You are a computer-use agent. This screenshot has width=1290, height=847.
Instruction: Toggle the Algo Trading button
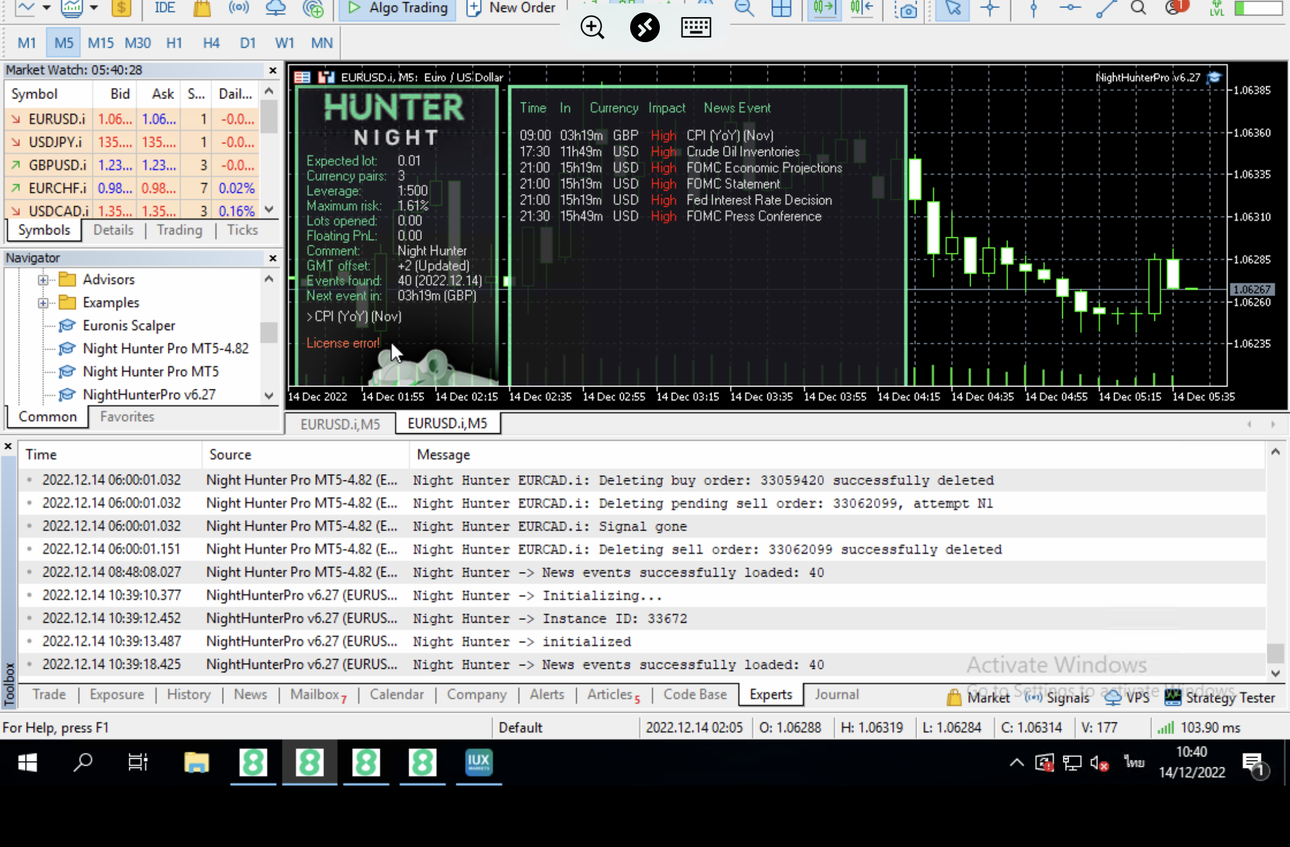click(397, 8)
